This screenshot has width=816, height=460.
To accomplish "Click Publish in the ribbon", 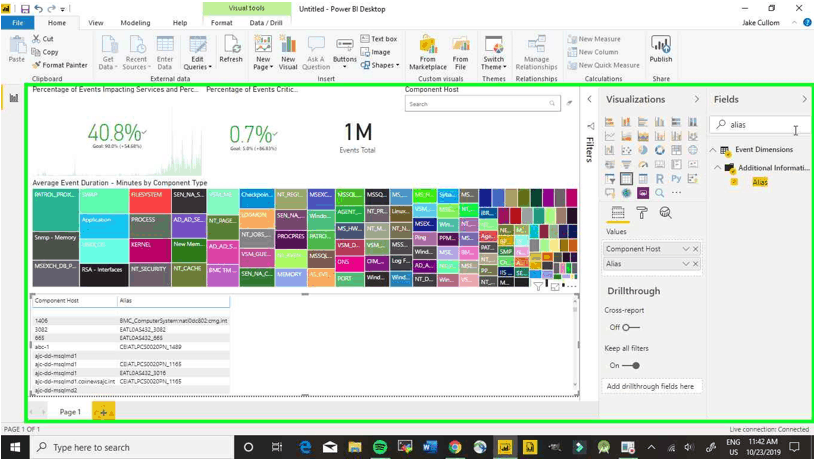I will click(660, 49).
